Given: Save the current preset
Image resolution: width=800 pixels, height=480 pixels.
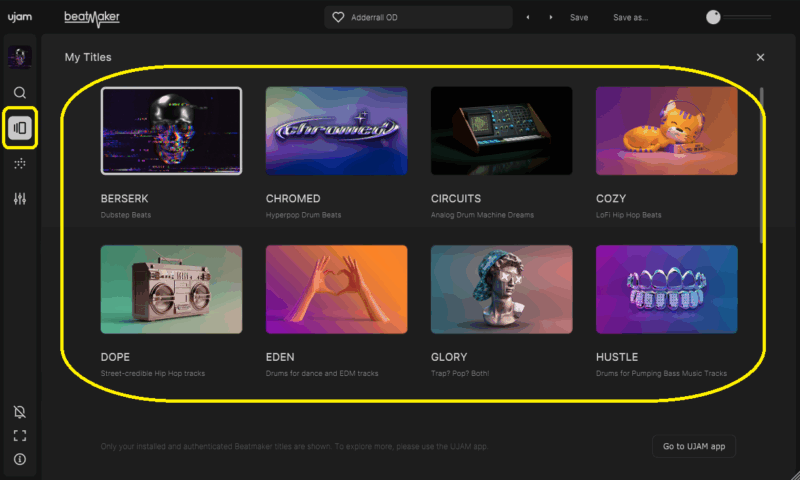Looking at the screenshot, I should click(x=579, y=17).
